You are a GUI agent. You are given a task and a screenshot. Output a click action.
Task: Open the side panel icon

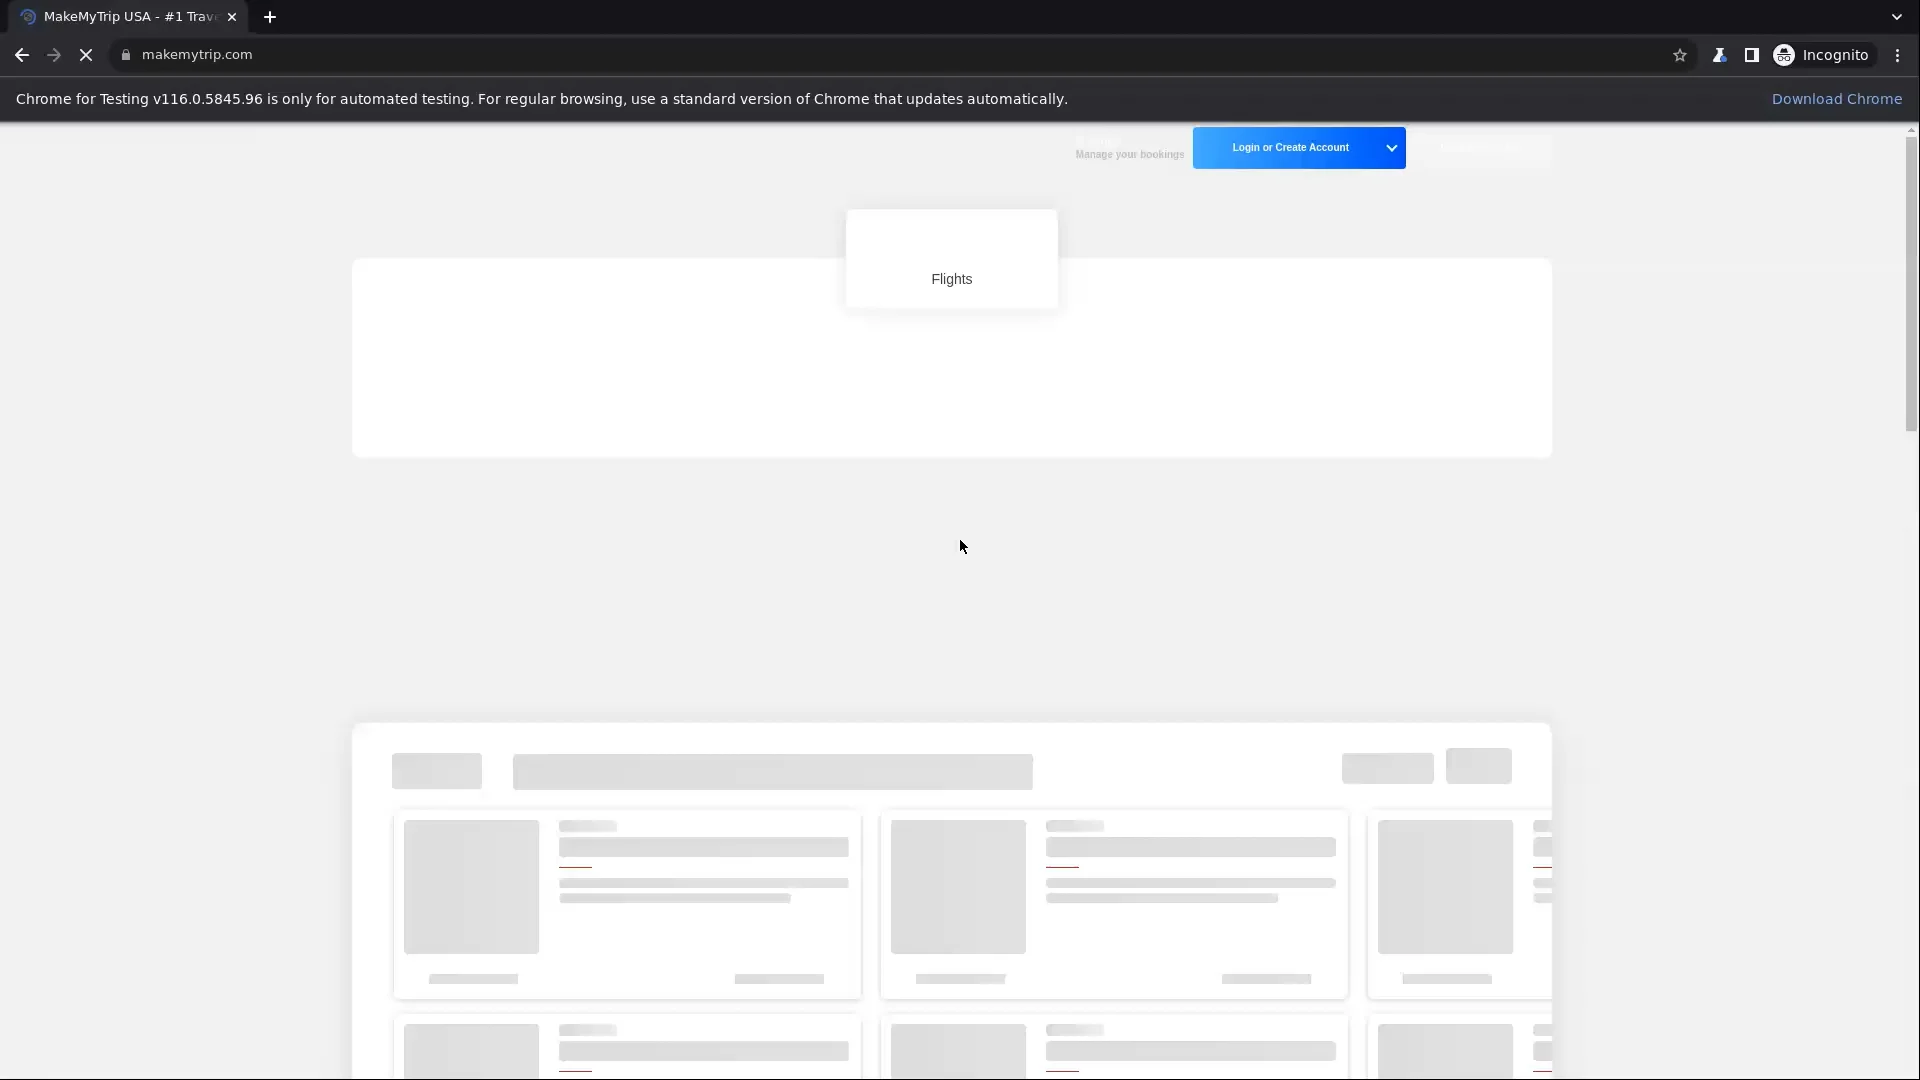1753,55
